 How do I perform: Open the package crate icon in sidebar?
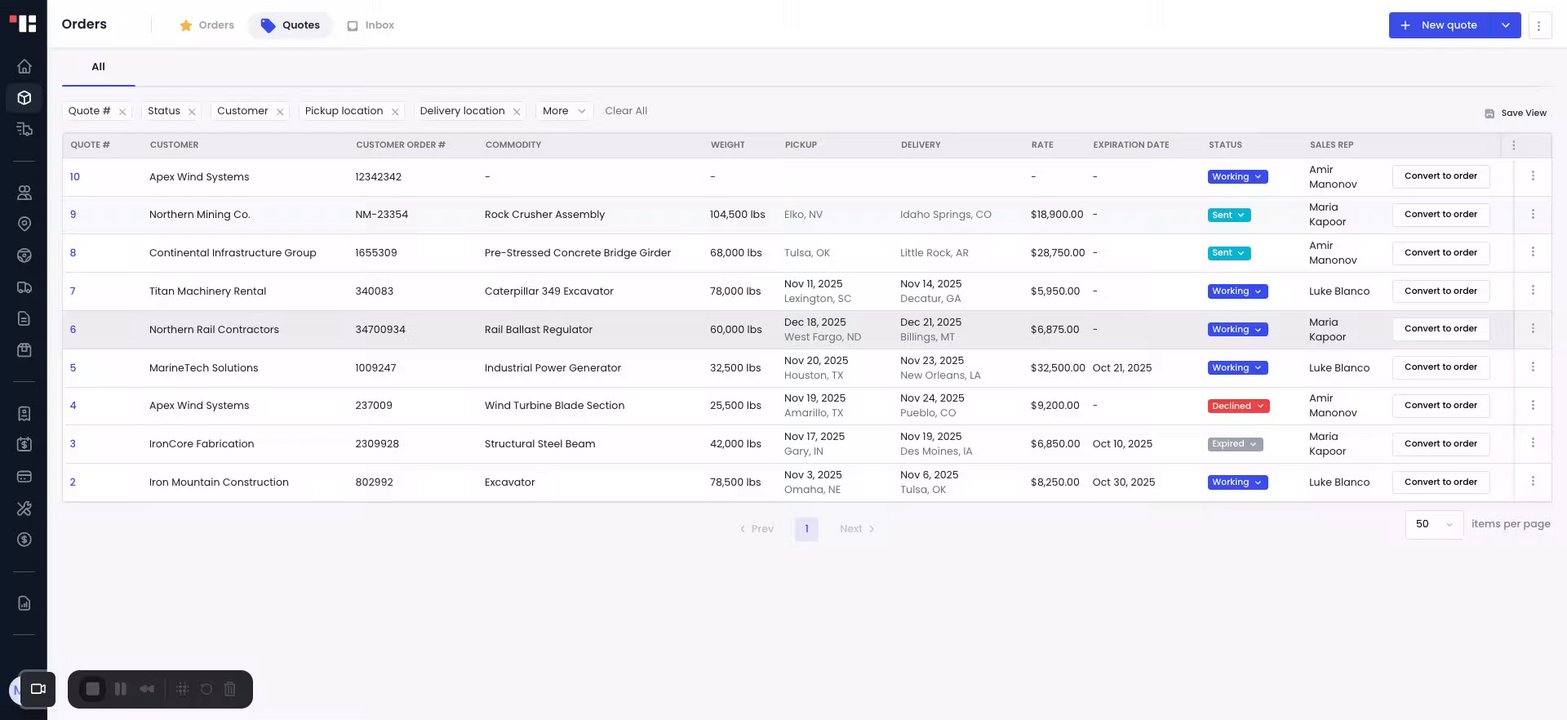coord(24,350)
